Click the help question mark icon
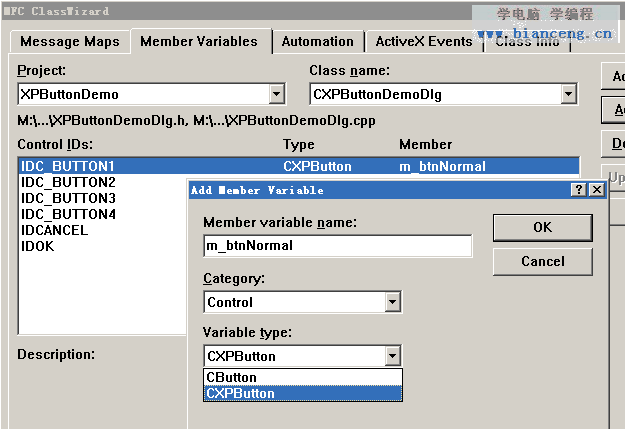Viewport: 625px width, 429px height. pos(579,190)
